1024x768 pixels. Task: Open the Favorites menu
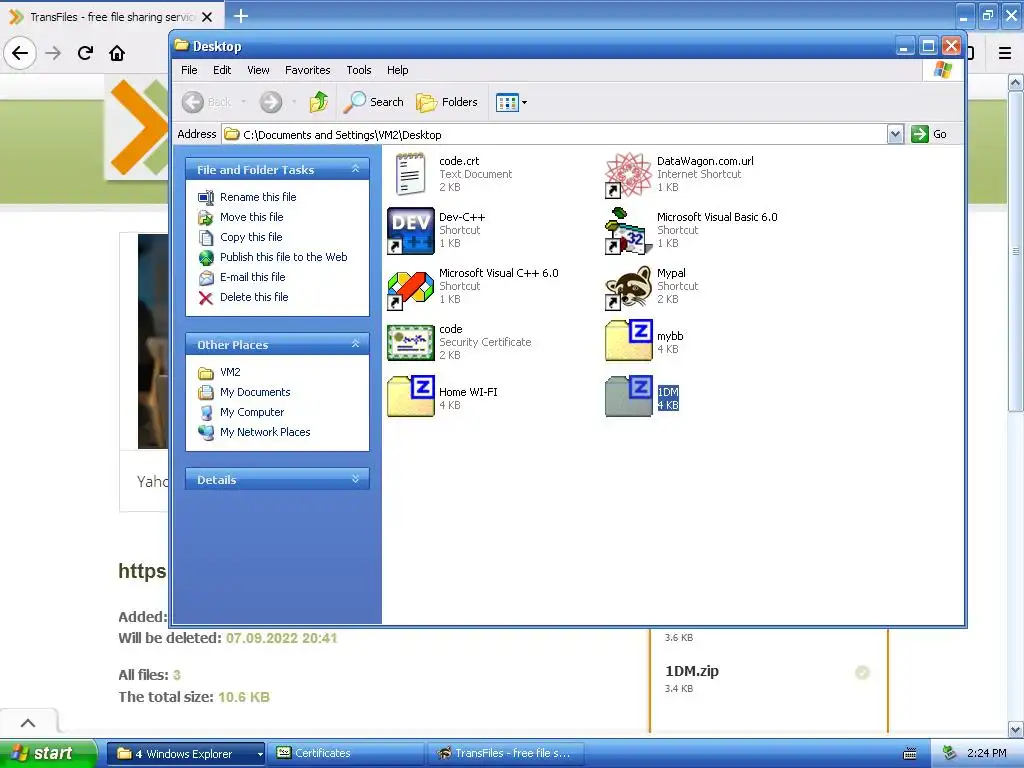coord(308,70)
